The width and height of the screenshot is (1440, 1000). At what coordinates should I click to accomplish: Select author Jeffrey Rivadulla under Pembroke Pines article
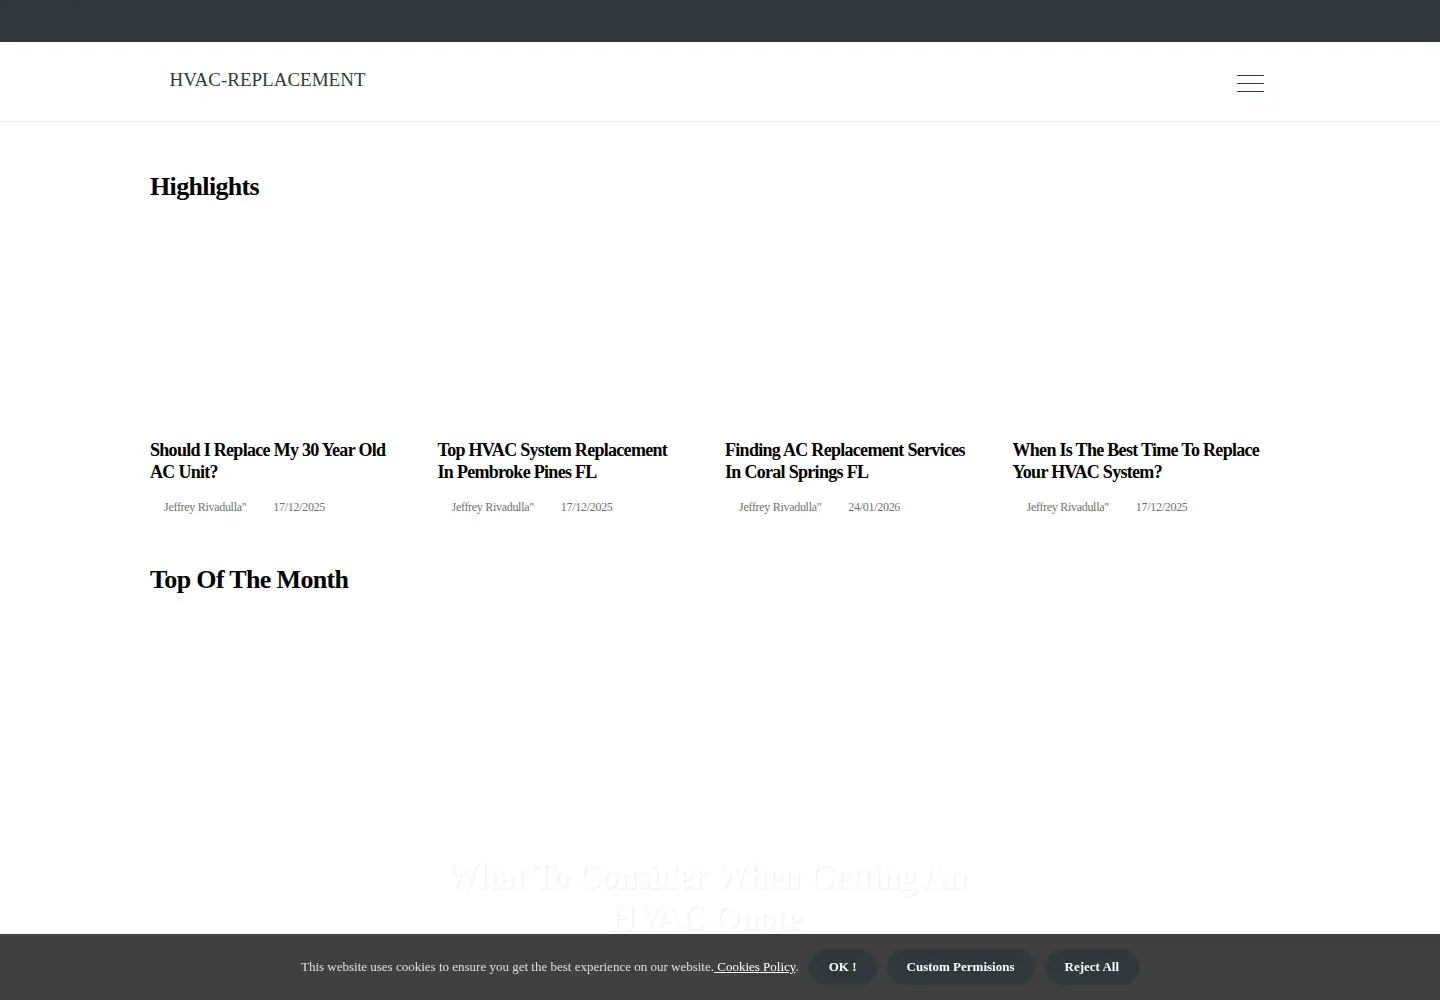pyautogui.click(x=492, y=507)
